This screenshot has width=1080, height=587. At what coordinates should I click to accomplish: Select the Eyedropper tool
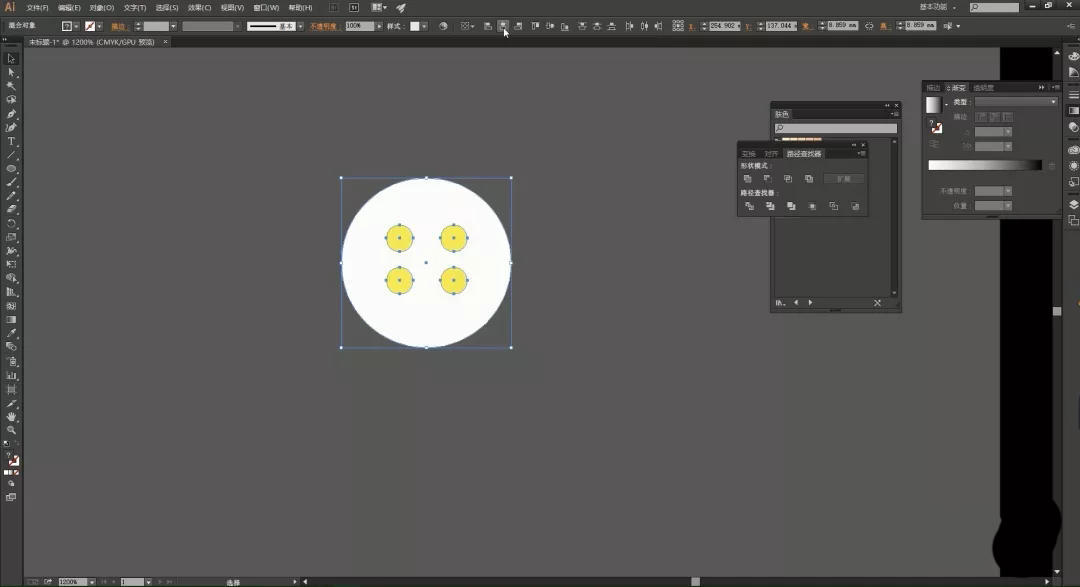[11, 333]
